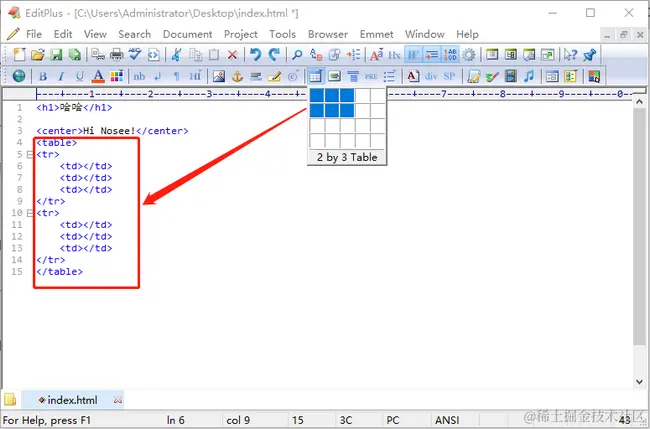Insert a span tag with the SP icon

450,76
